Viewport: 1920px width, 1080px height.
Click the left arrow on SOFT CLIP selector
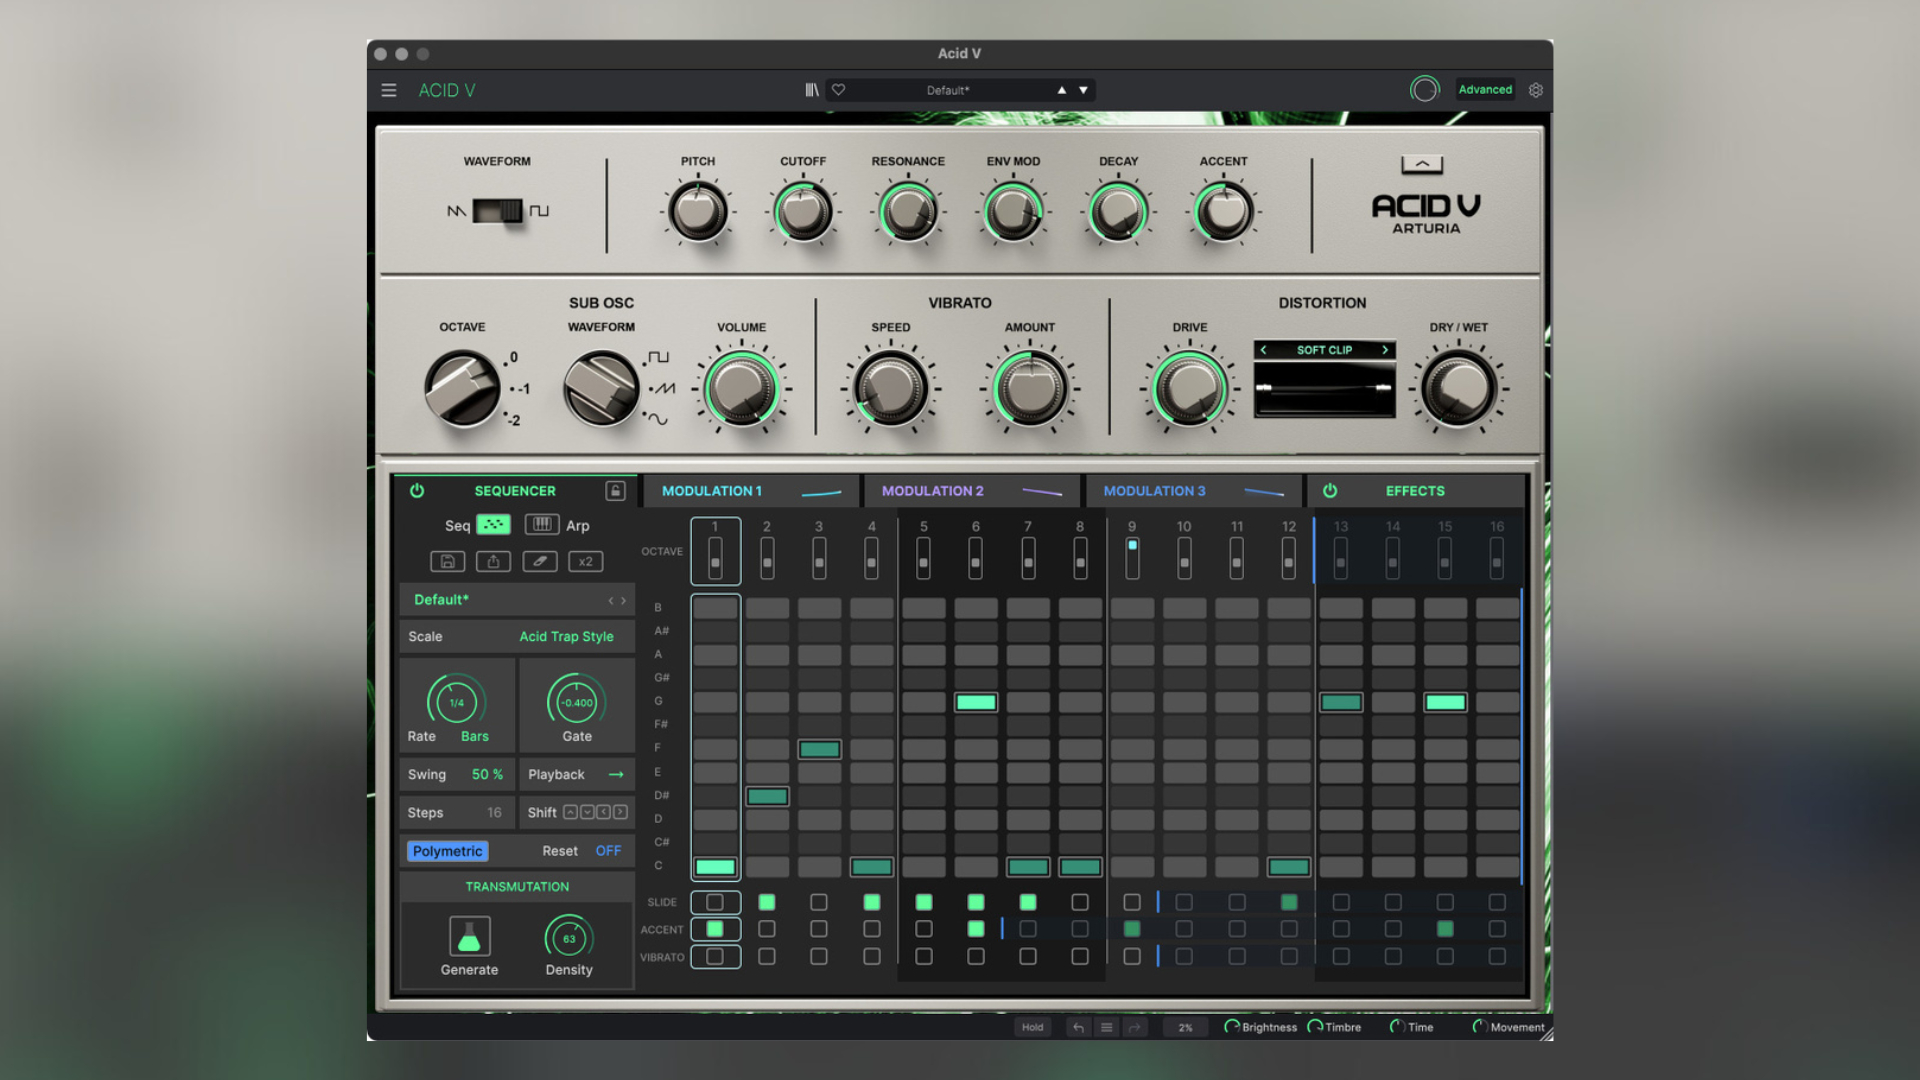coord(1264,350)
